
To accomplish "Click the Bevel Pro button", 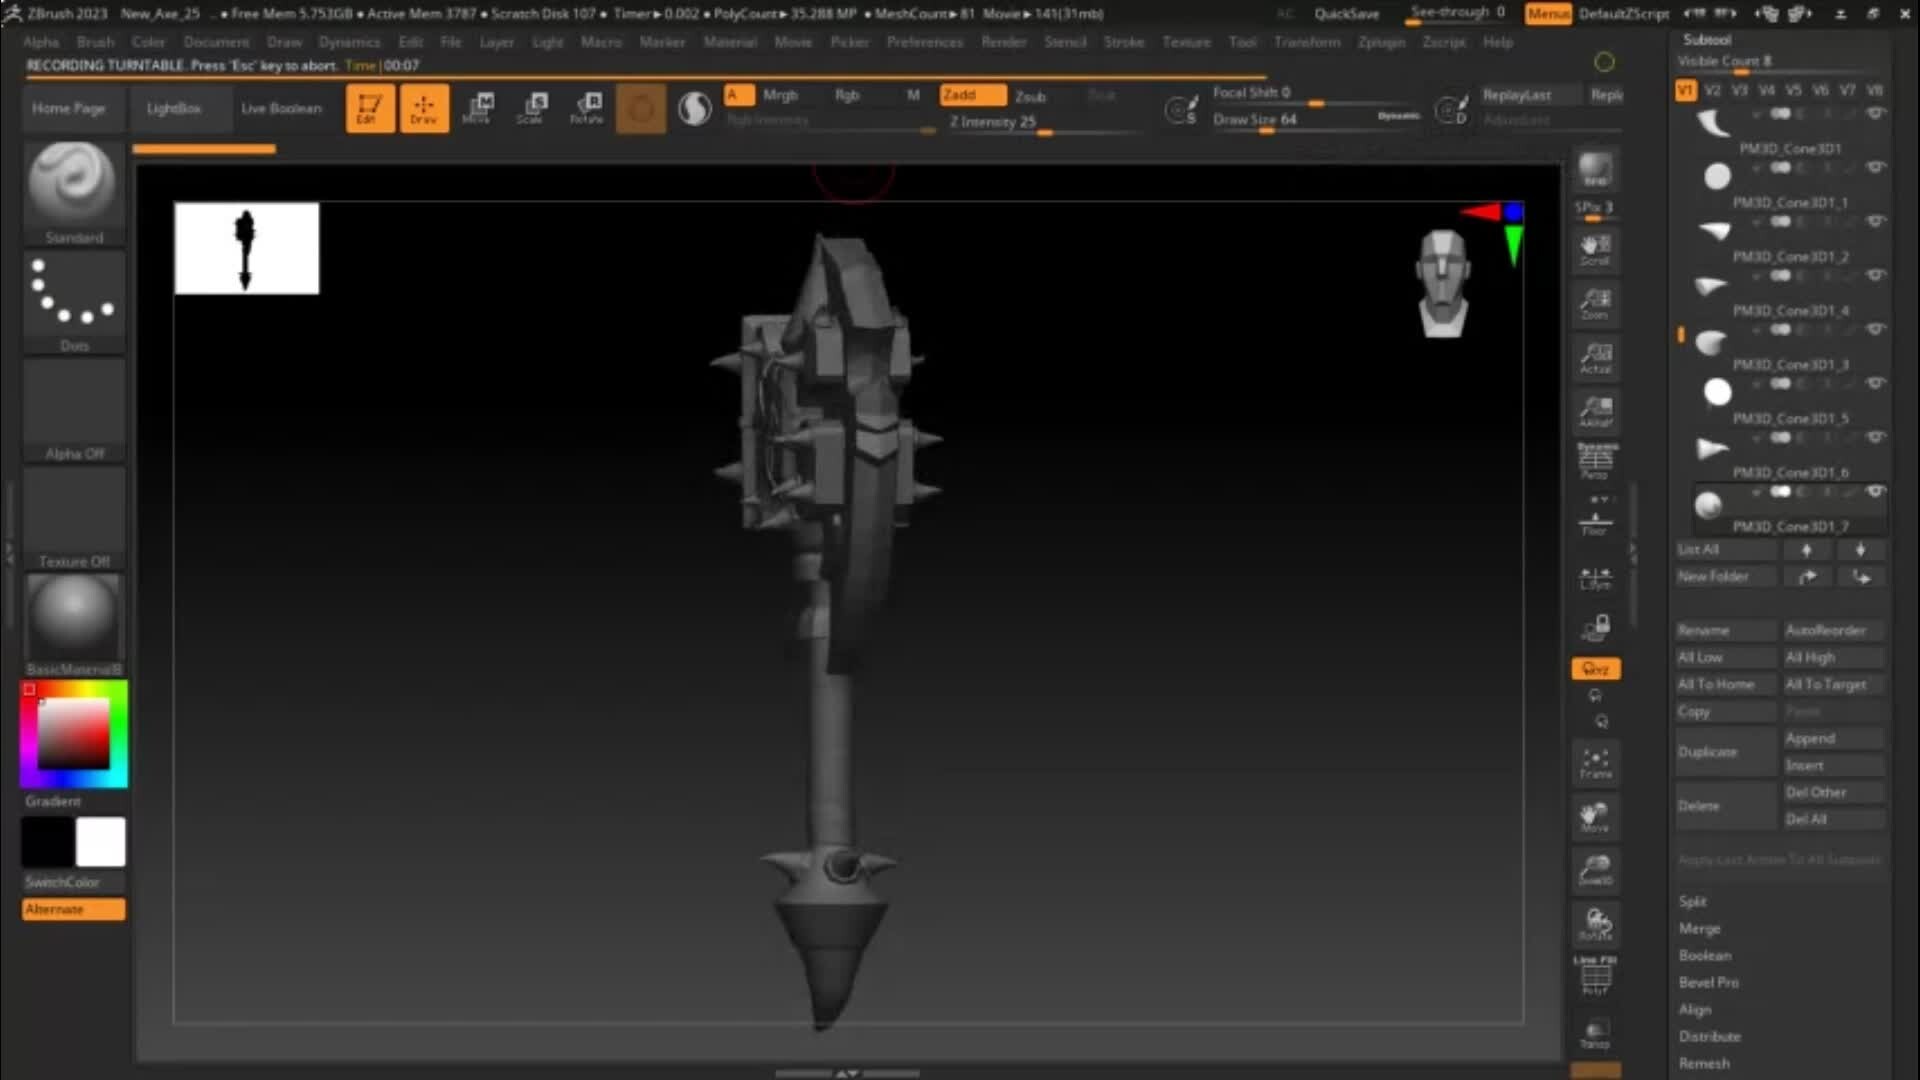I will [x=1709, y=982].
